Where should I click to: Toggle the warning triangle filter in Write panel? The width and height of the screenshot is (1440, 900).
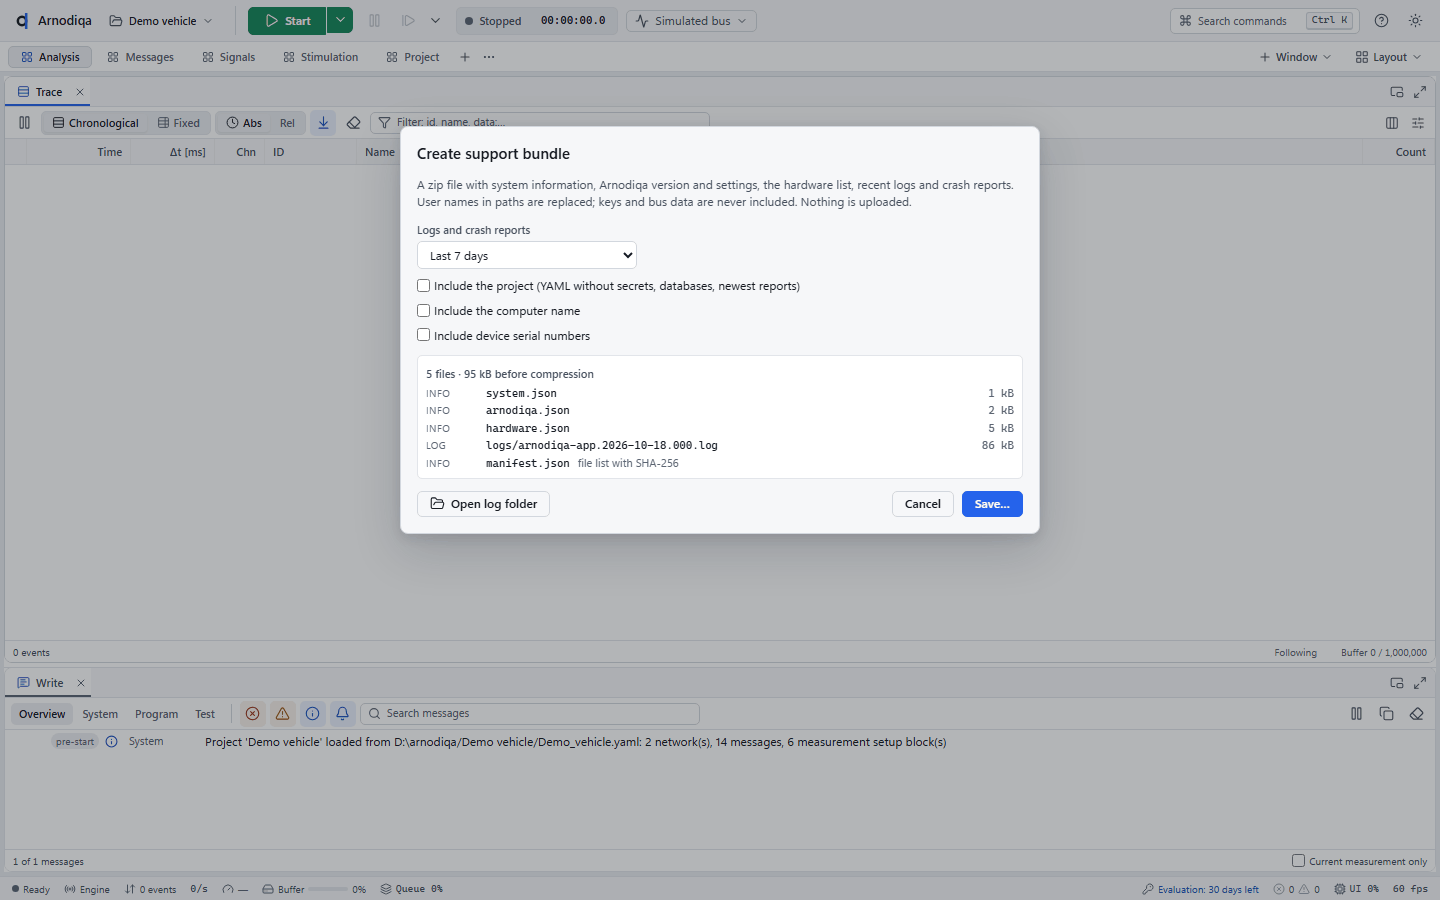[x=283, y=714]
